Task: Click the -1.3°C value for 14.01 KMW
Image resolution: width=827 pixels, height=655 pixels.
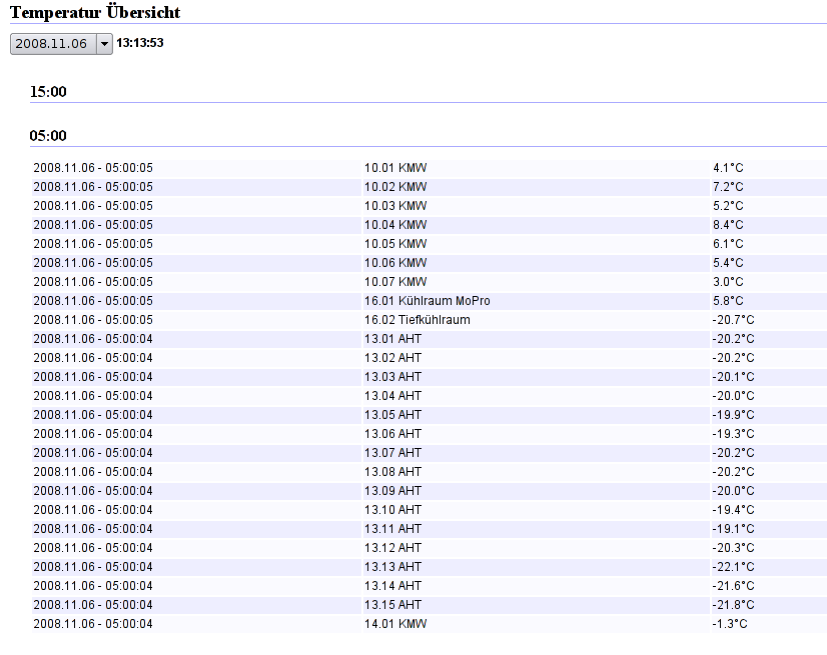Action: point(730,623)
